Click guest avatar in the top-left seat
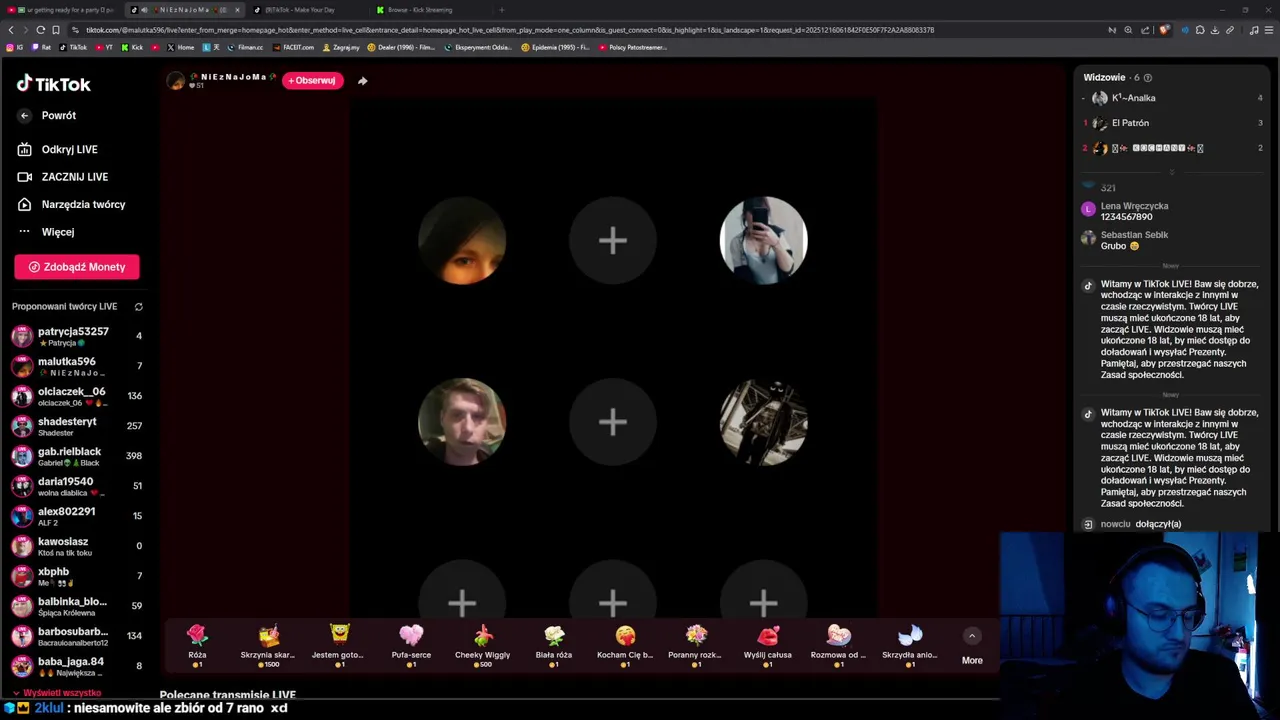This screenshot has width=1280, height=720. [462, 241]
